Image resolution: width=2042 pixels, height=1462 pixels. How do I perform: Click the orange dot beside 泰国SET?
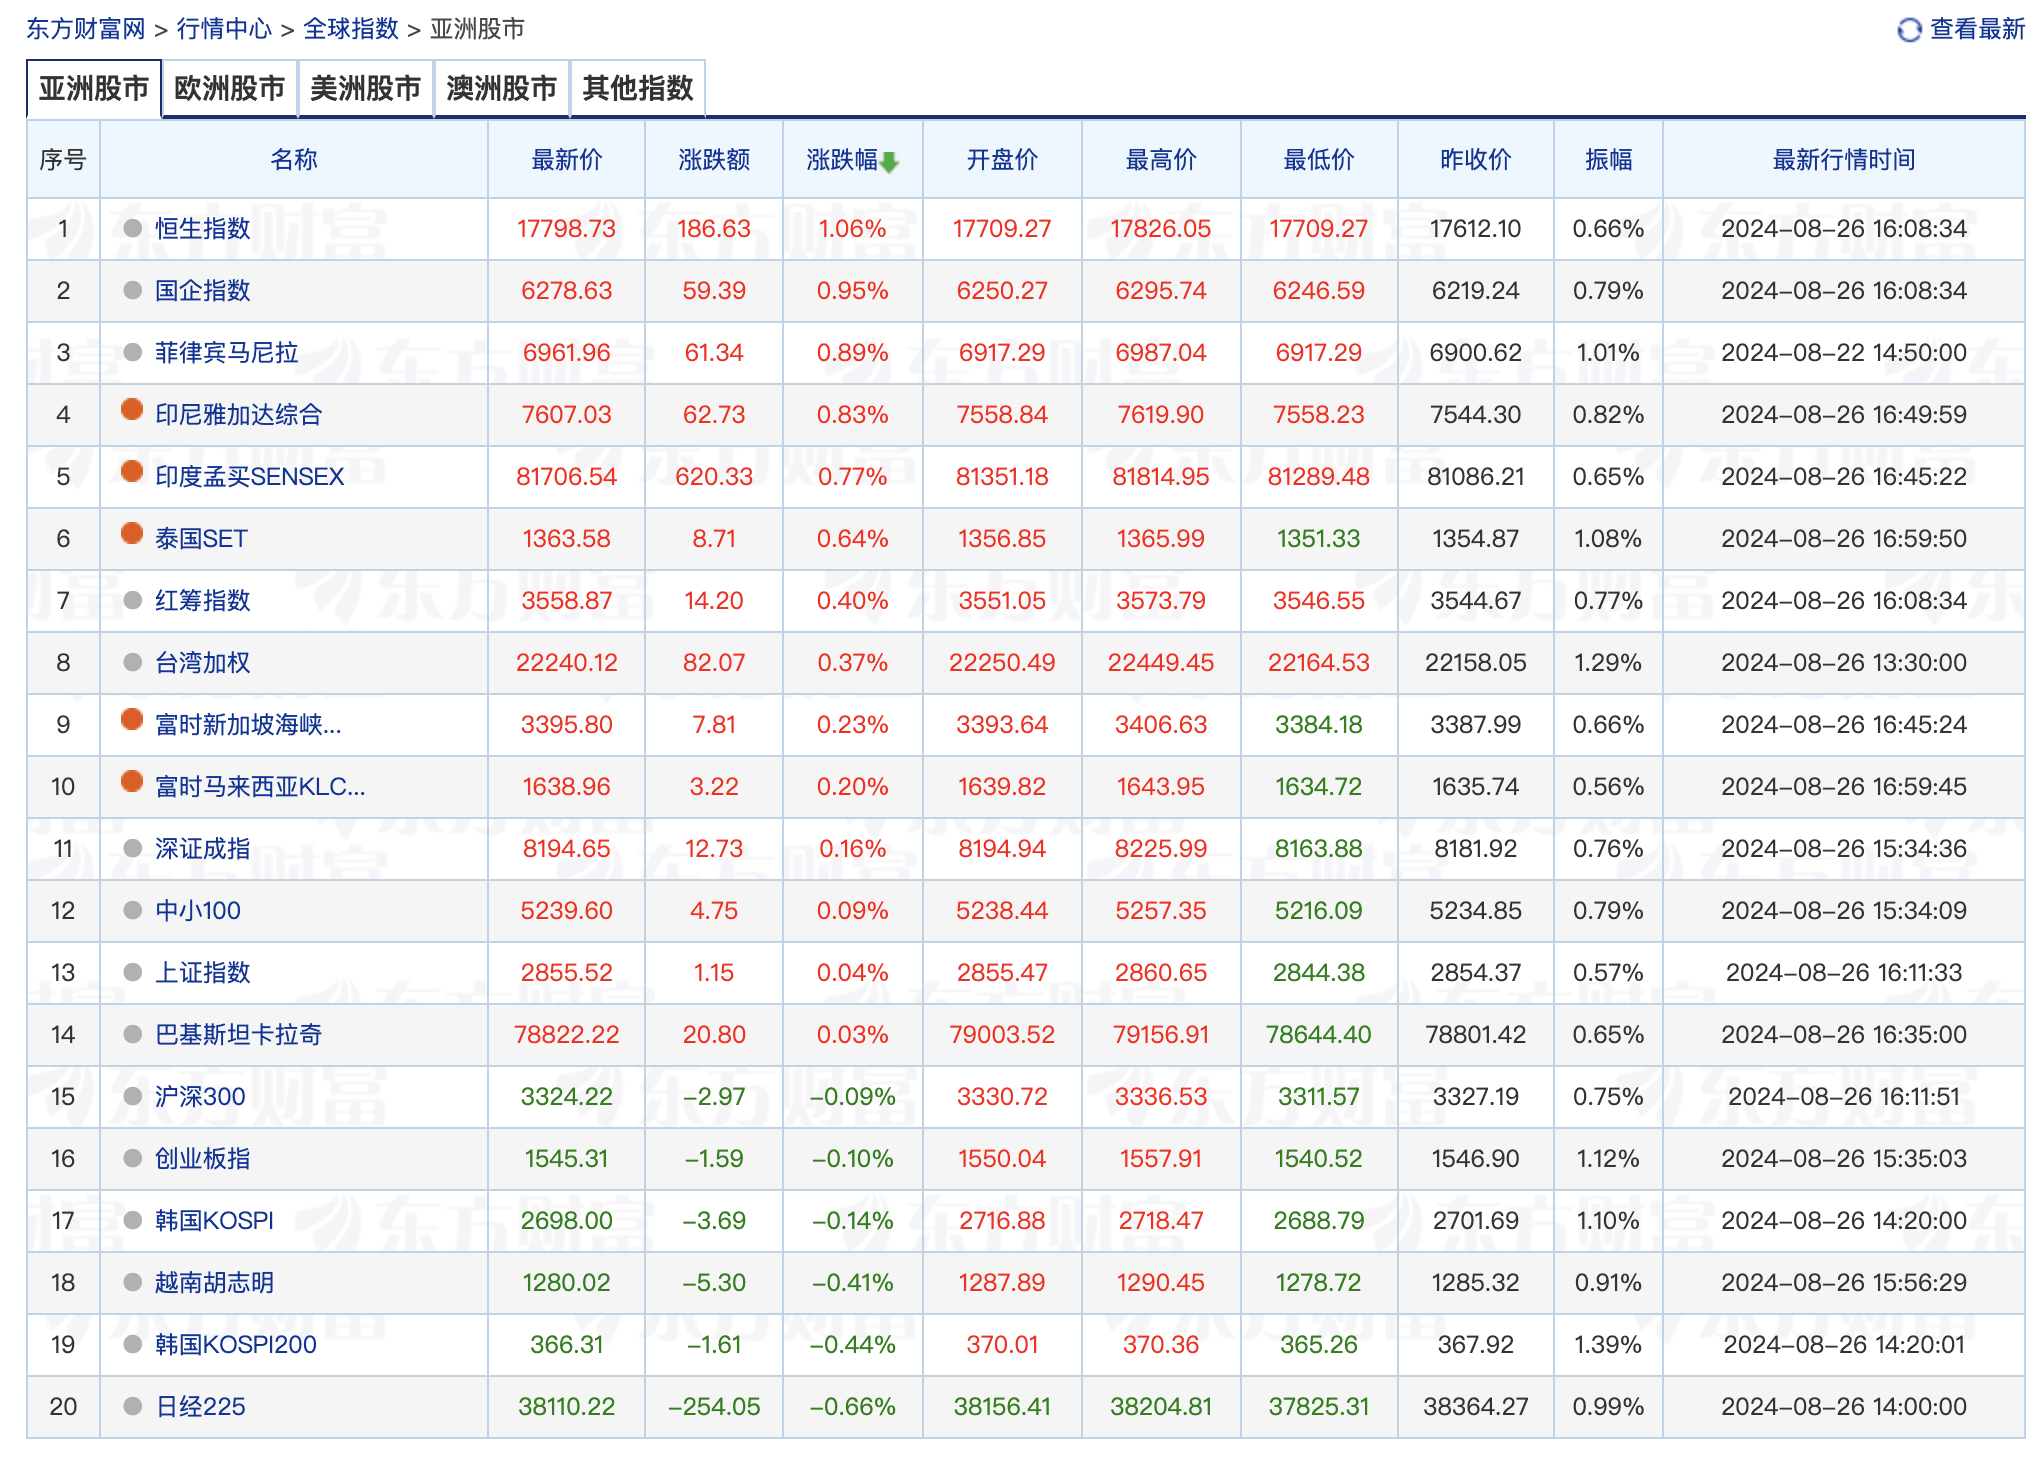[132, 539]
